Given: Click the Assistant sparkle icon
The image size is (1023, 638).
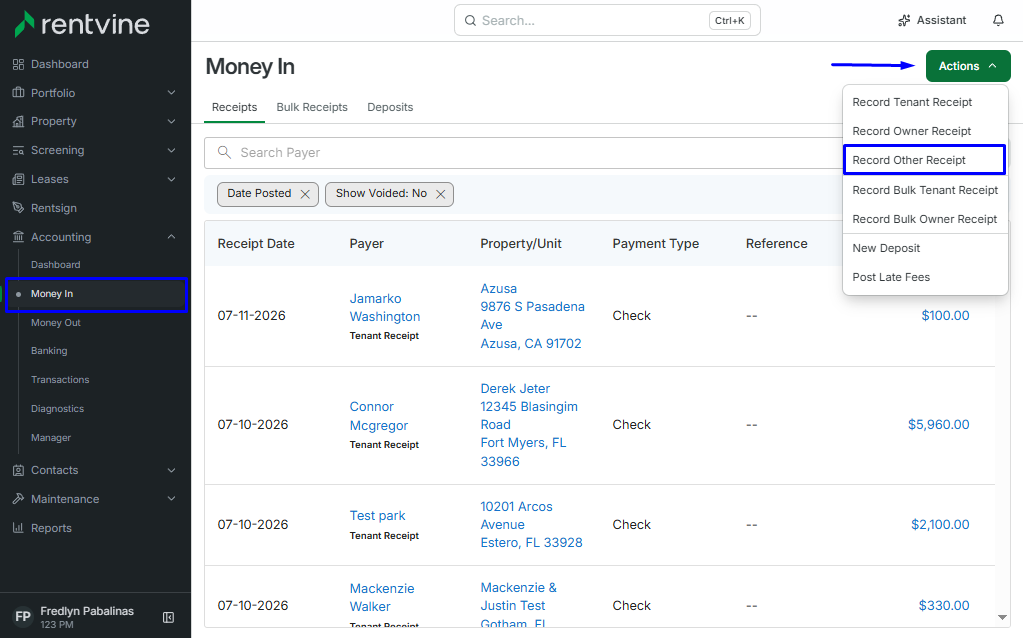Looking at the screenshot, I should click(x=904, y=20).
